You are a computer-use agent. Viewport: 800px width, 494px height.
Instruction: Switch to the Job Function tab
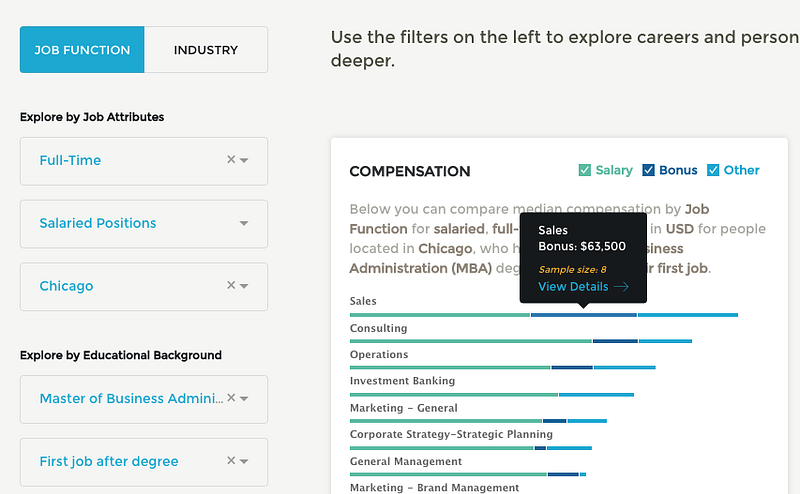point(82,50)
